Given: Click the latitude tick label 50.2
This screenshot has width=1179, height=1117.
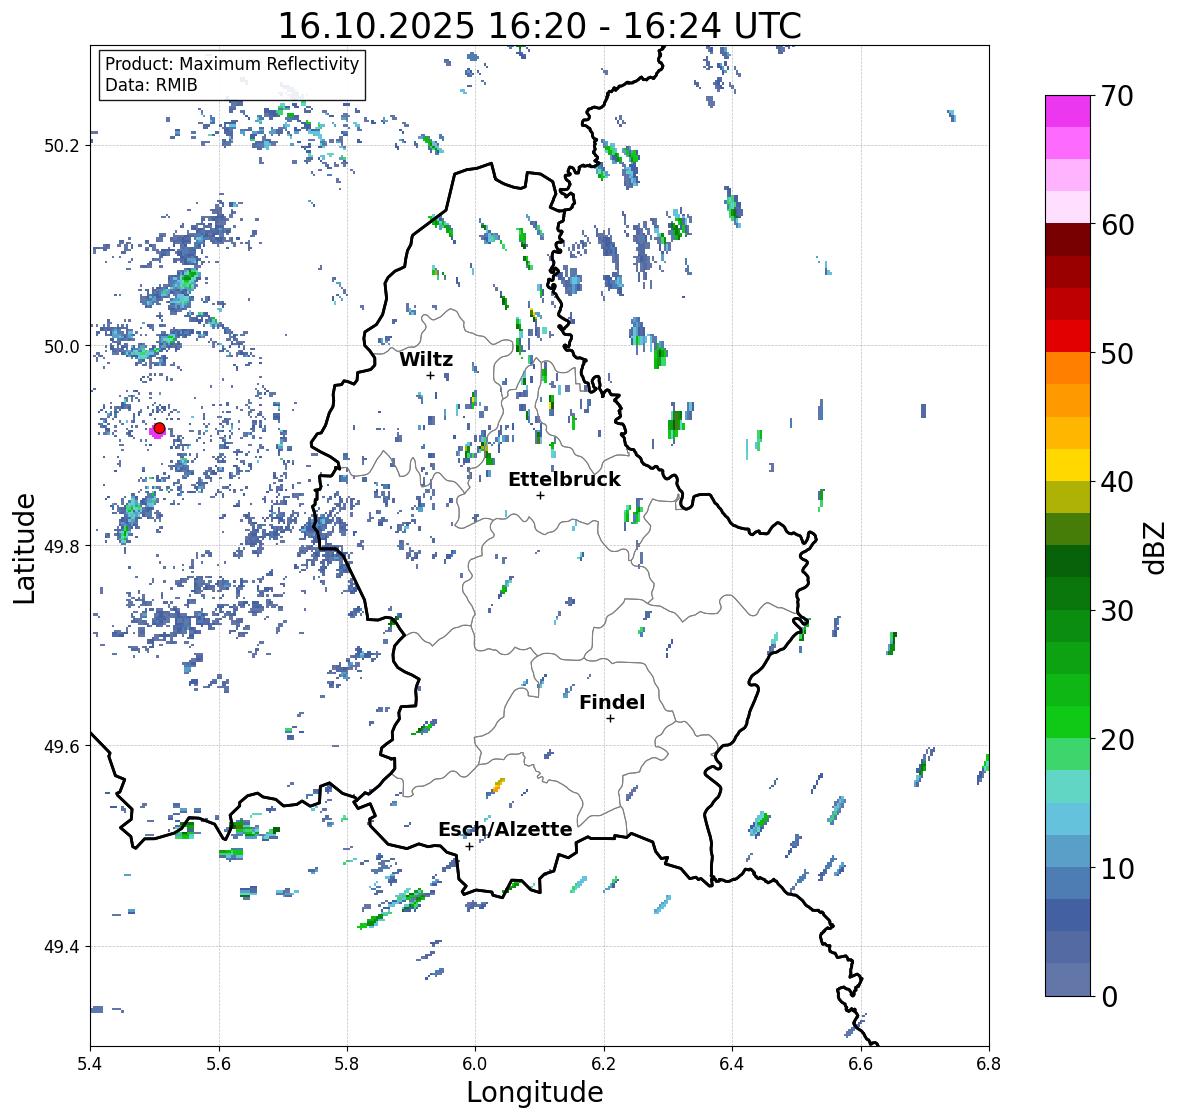Looking at the screenshot, I should [x=62, y=146].
